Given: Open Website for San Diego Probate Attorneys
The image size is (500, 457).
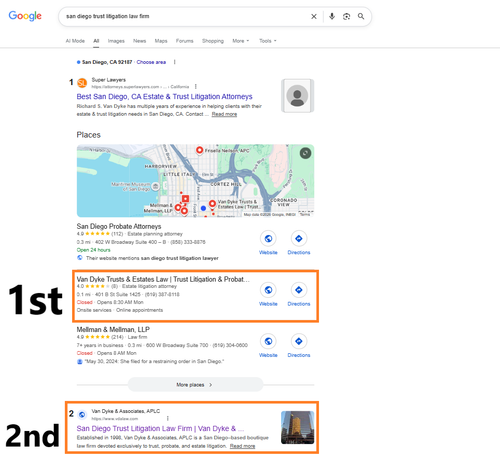Looking at the screenshot, I should coord(268,243).
